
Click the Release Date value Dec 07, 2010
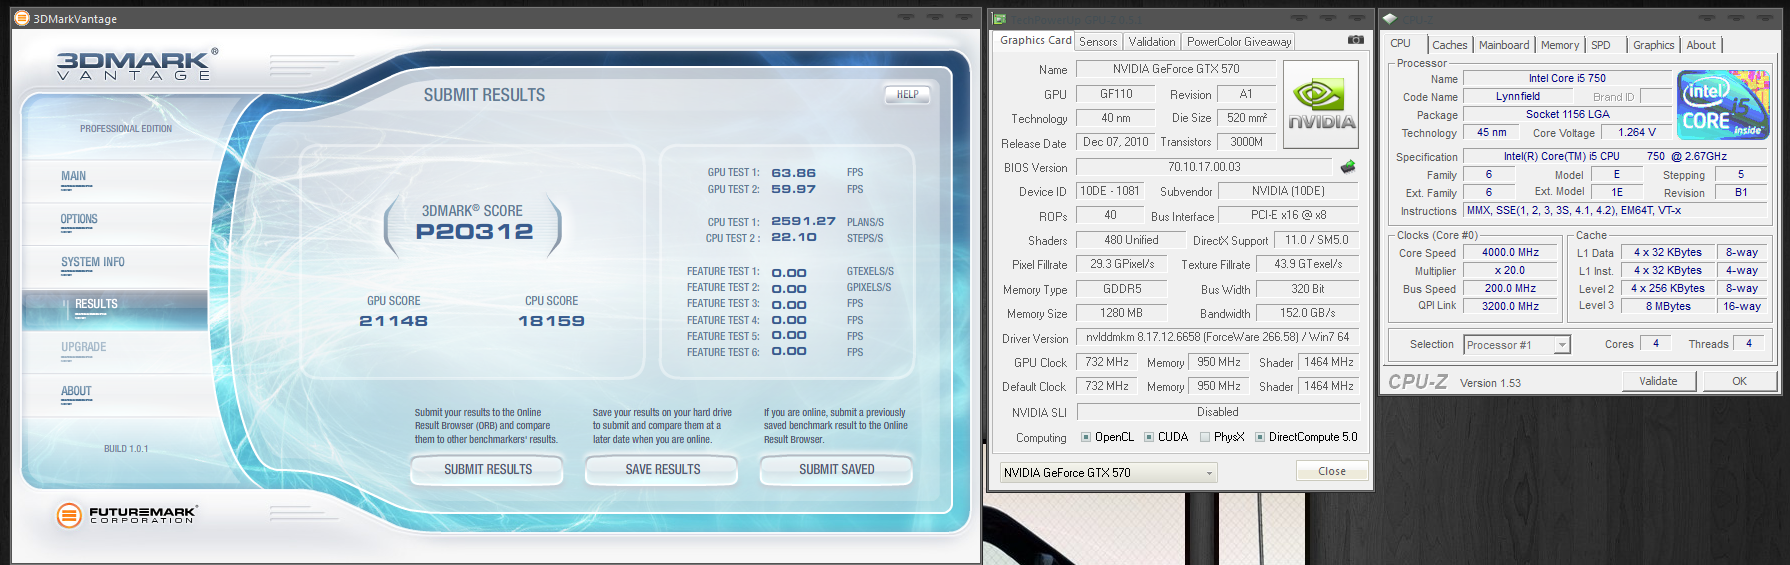[x=1115, y=142]
